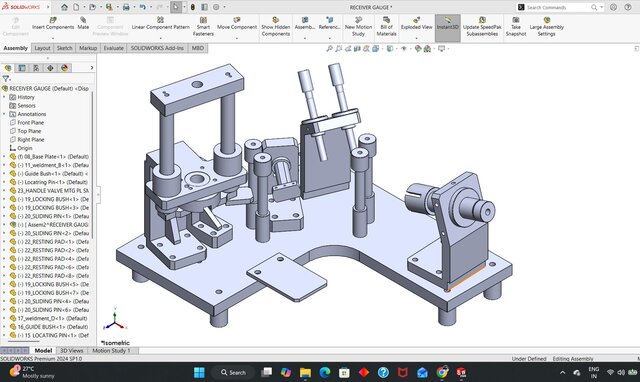Select Front Plane in the feature tree
Viewport: 640px width, 382px height.
click(x=30, y=123)
